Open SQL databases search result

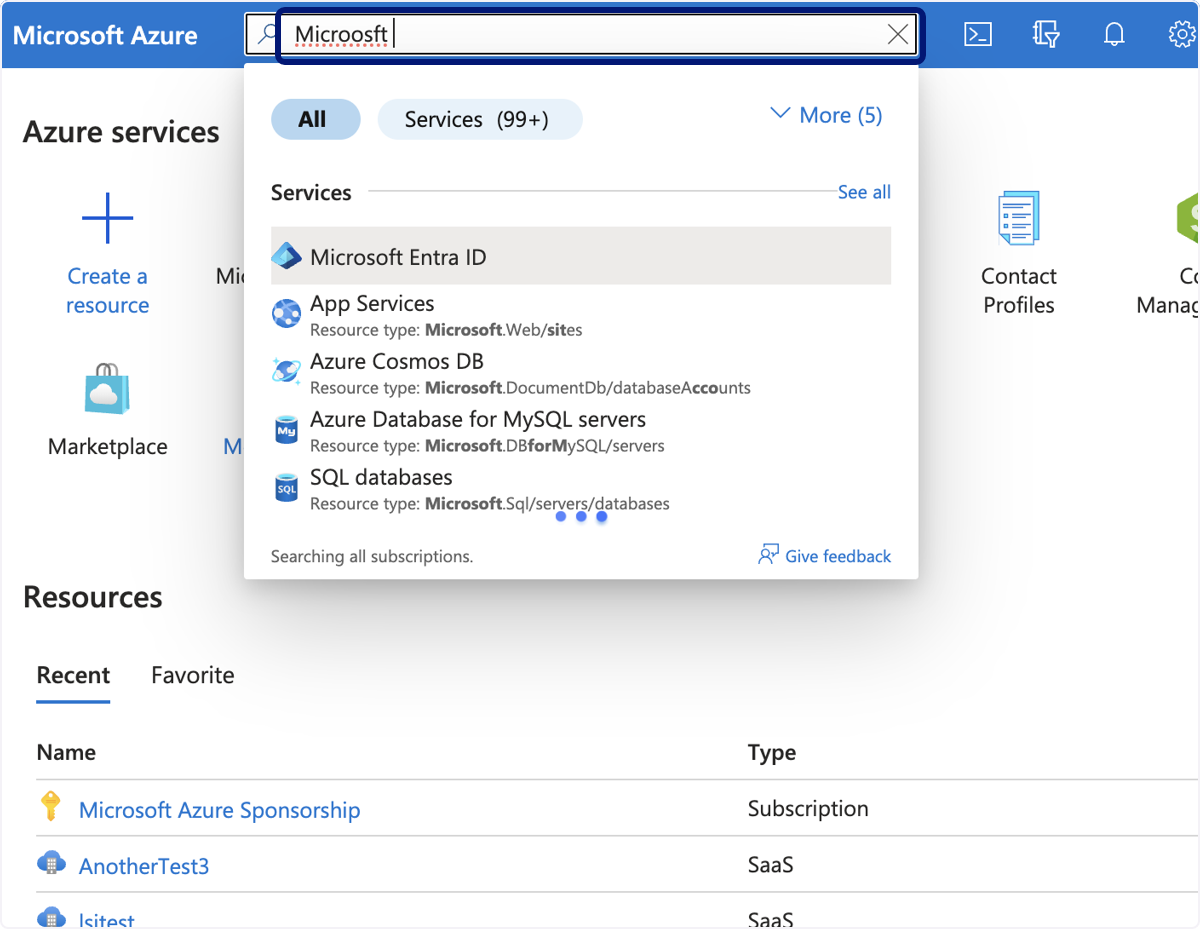[581, 488]
